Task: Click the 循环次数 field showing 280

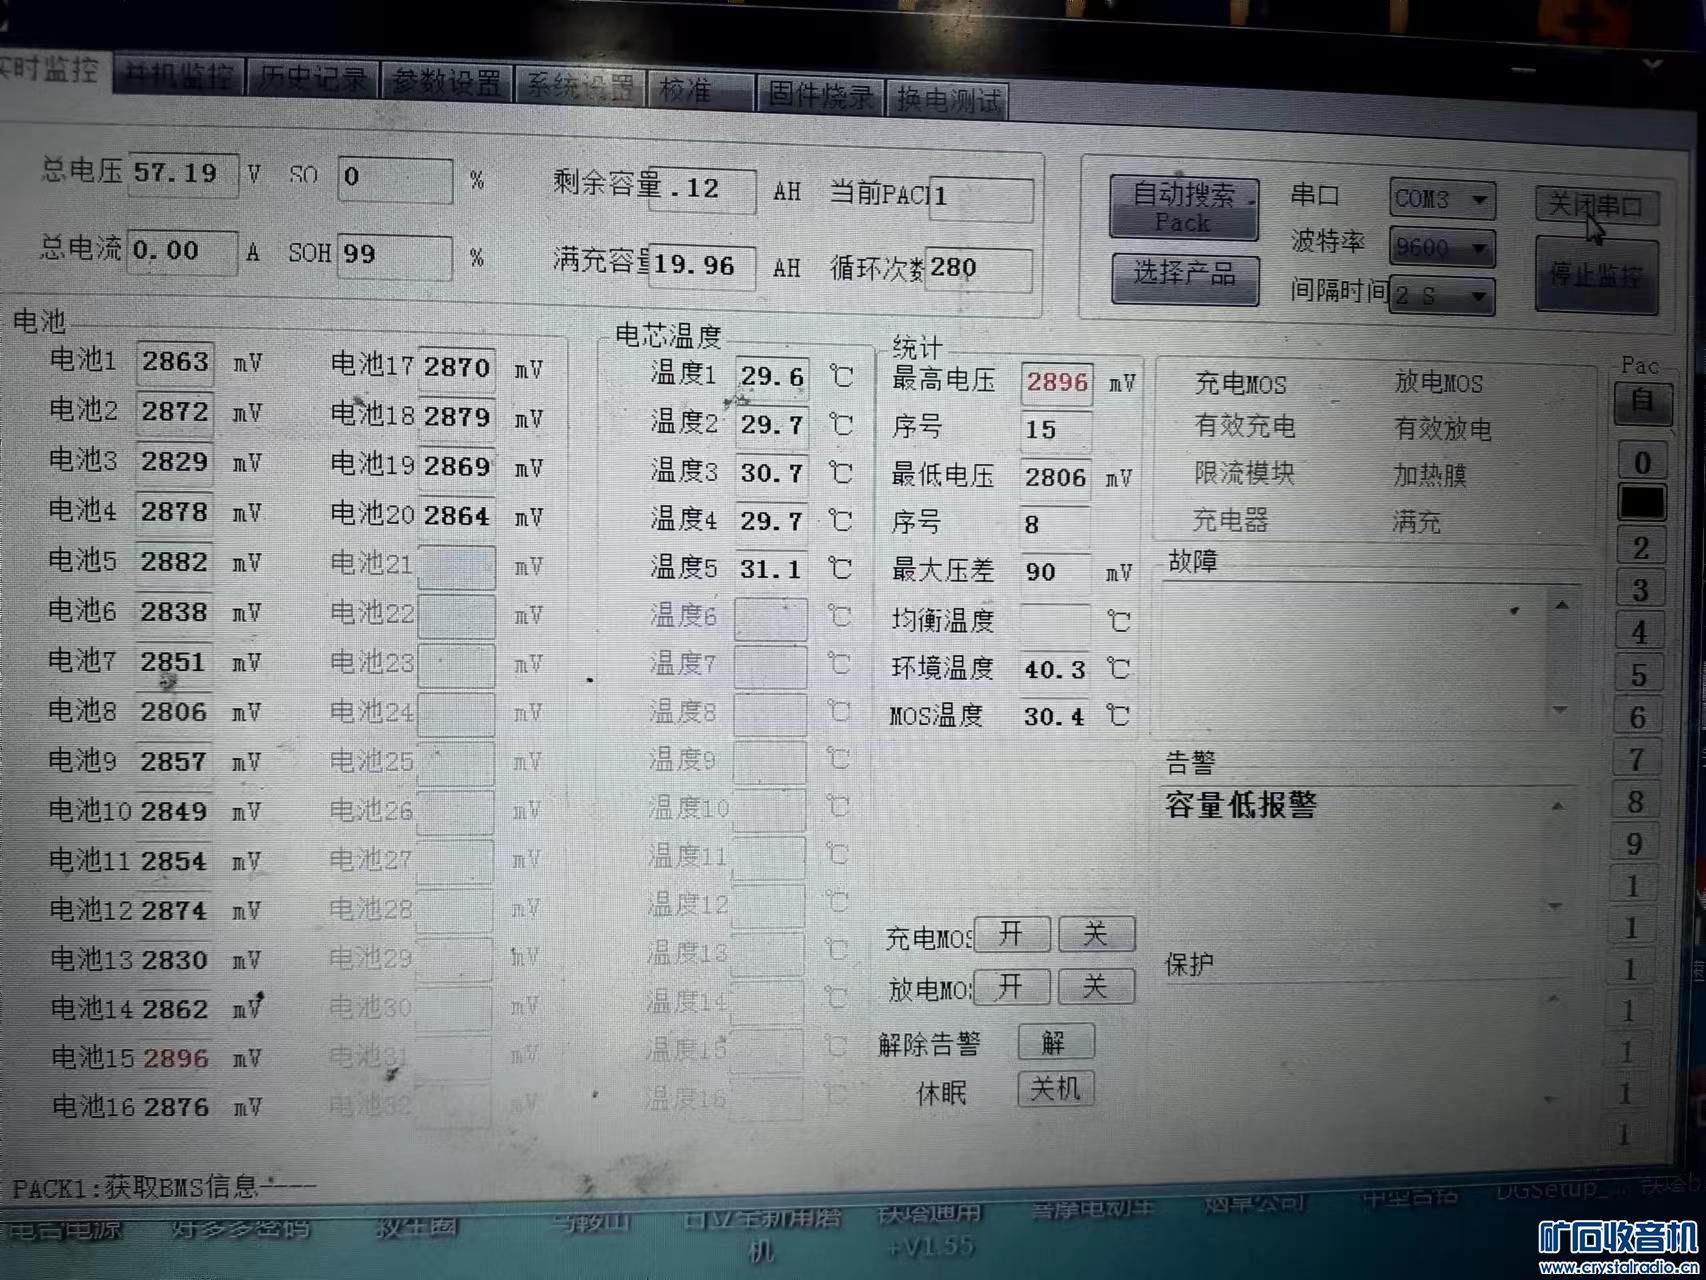Action: [x=979, y=269]
